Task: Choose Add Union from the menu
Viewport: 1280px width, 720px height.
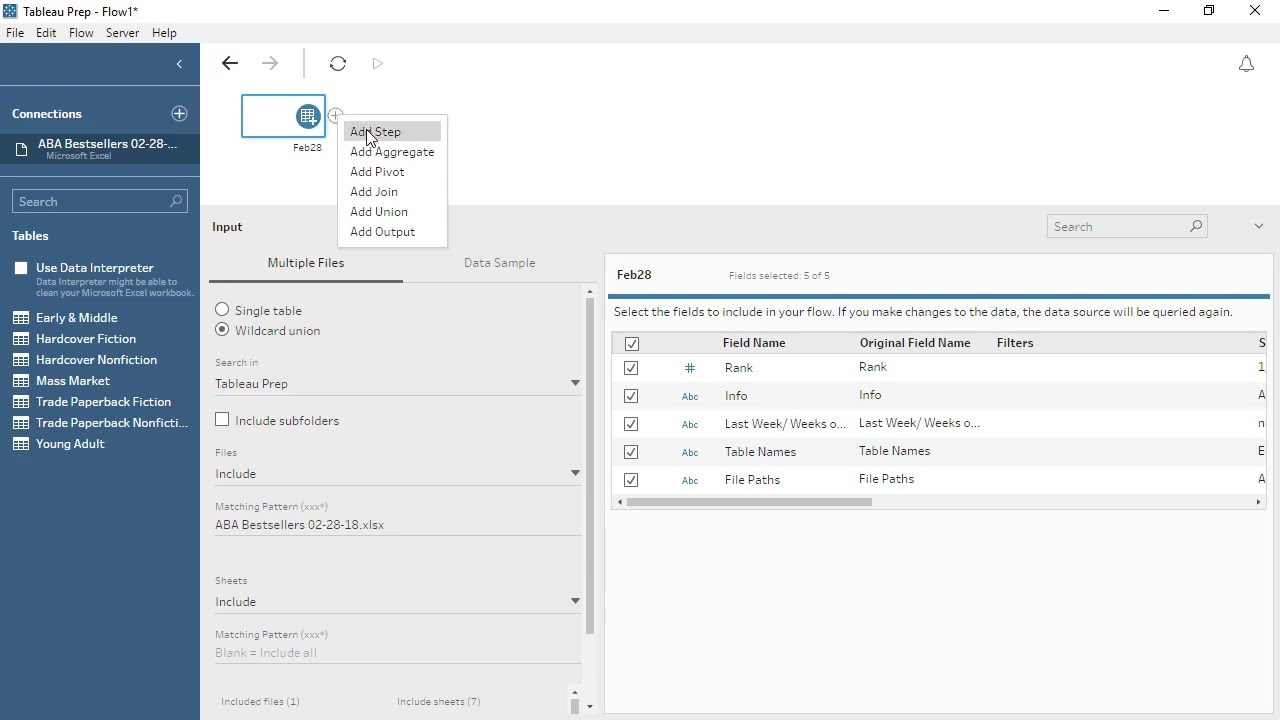Action: click(392, 212)
